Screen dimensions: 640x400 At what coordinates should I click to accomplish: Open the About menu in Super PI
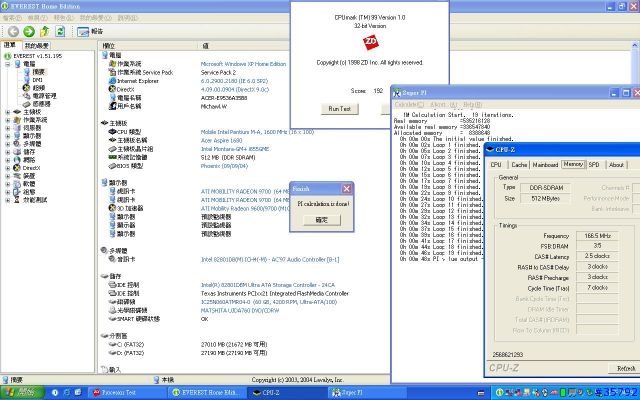(x=443, y=105)
